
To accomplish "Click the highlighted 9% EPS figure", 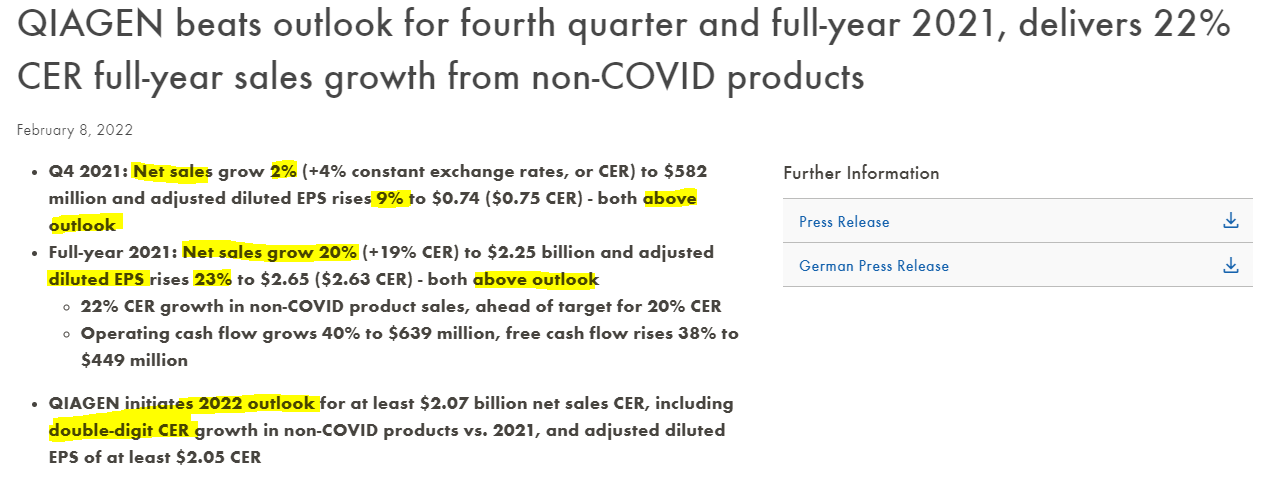I will pos(390,199).
